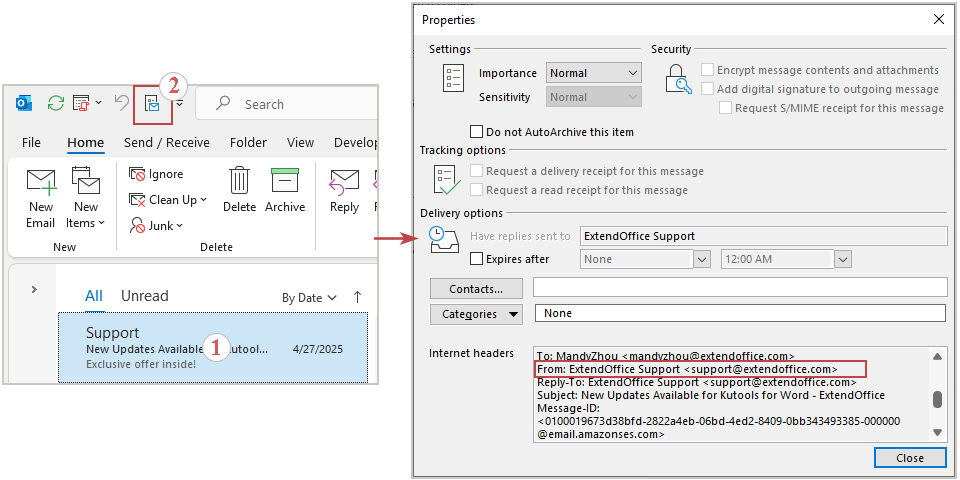Screen dimensions: 960x480
Task: Click the Contacts... button
Action: pyautogui.click(x=476, y=289)
